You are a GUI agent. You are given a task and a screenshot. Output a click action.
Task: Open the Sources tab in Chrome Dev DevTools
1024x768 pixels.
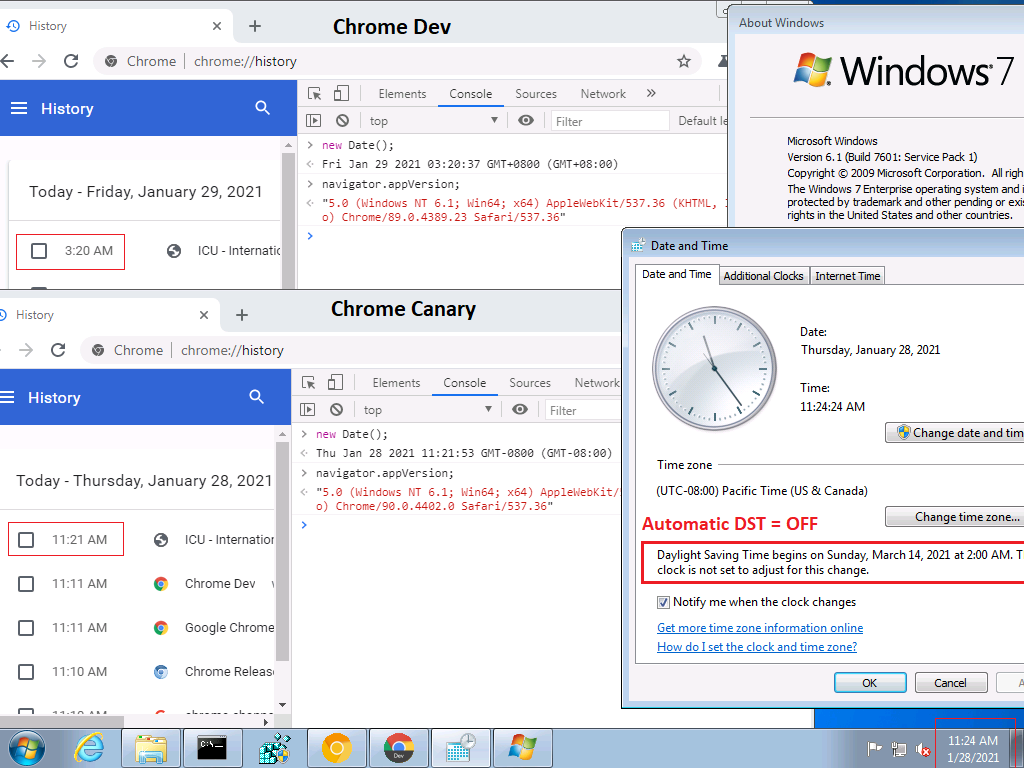[536, 94]
